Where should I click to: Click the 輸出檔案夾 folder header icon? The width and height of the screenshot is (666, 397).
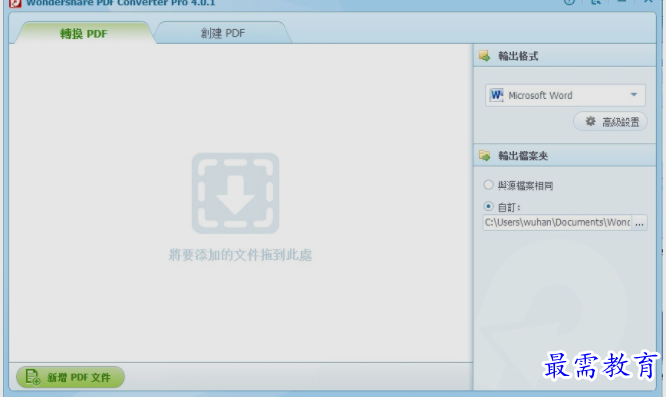pos(485,155)
